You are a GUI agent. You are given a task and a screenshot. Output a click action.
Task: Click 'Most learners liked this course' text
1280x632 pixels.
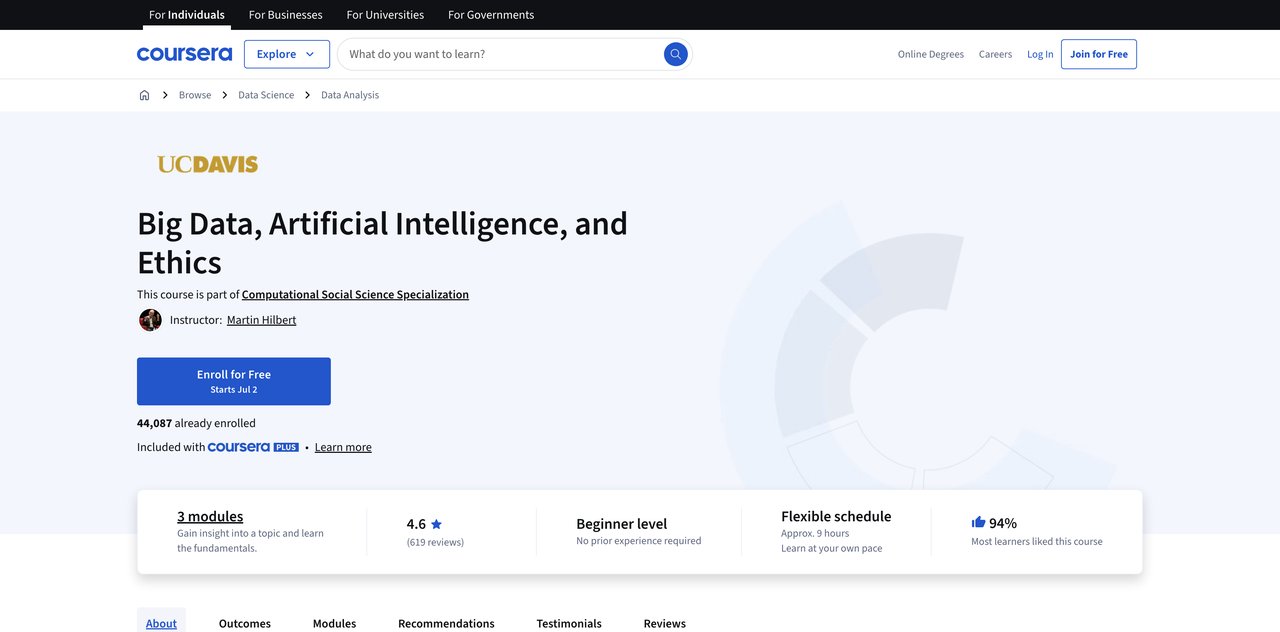pyautogui.click(x=1037, y=541)
